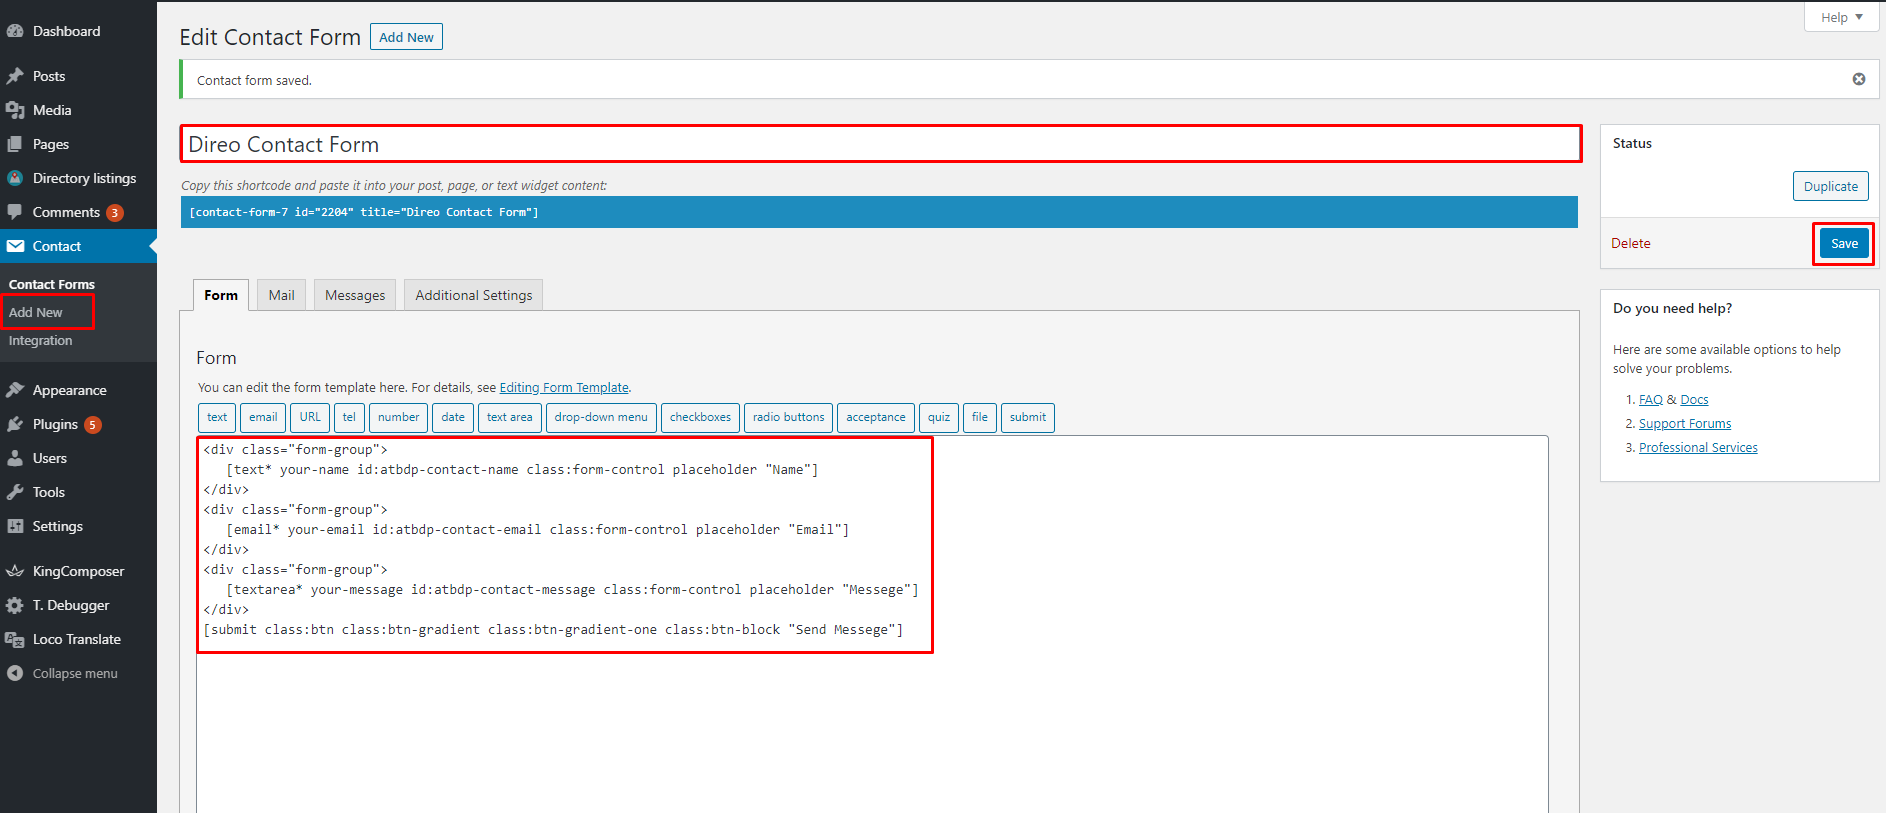Insert a radio buttons tag
The height and width of the screenshot is (813, 1886).
pos(788,417)
